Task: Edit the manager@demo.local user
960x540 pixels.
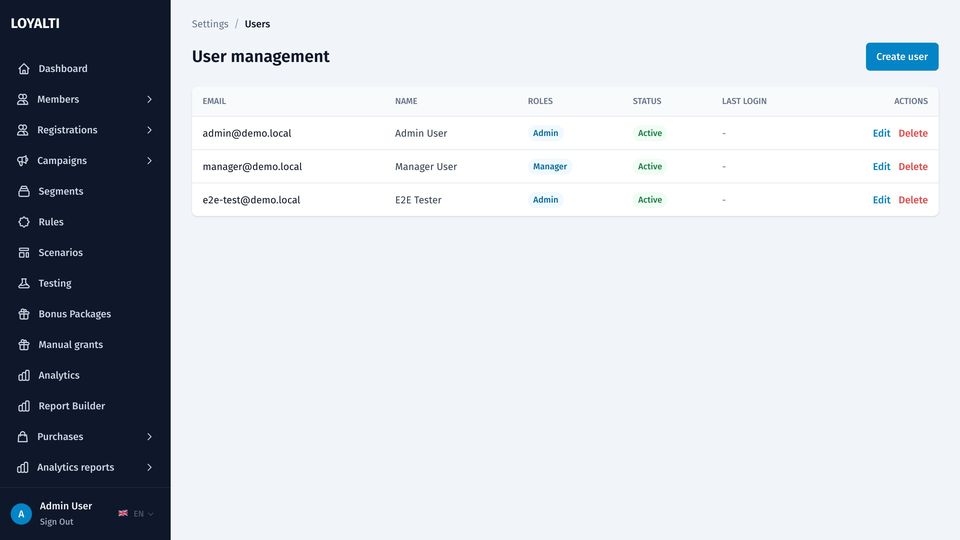Action: (881, 167)
